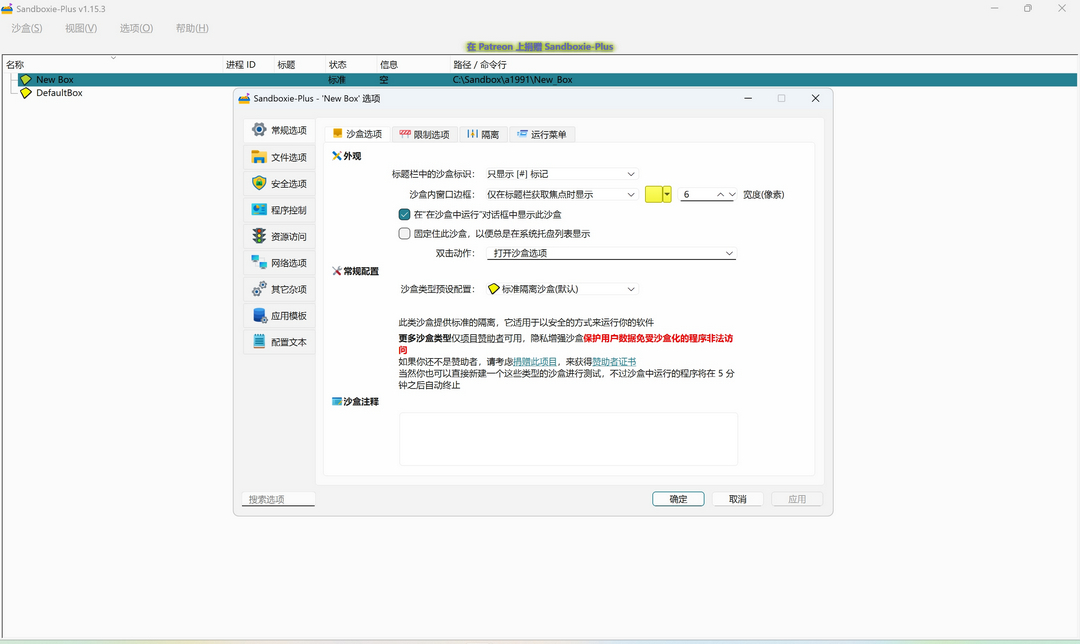Image resolution: width=1080 pixels, height=644 pixels.
Task: Select the 其它杂项 gears icon
Action: coord(259,289)
